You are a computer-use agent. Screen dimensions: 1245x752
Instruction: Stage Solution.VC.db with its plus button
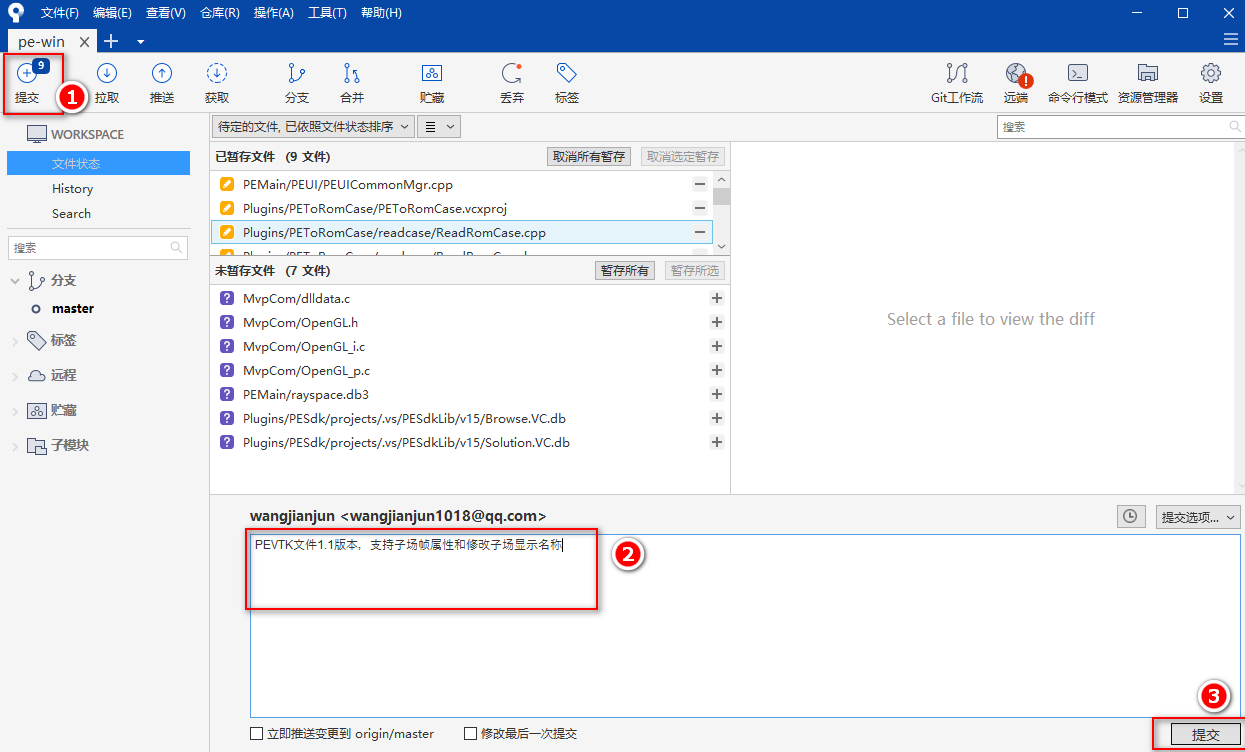click(716, 442)
